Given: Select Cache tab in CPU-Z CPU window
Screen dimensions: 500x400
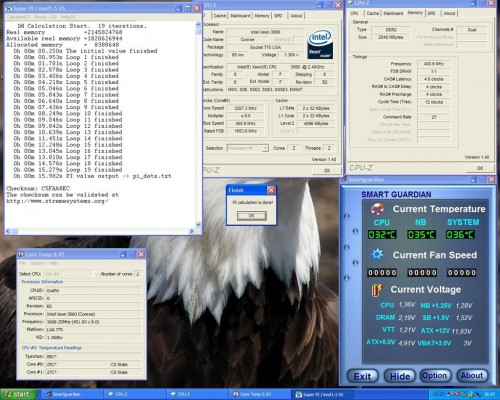Looking at the screenshot, I should (x=220, y=16).
